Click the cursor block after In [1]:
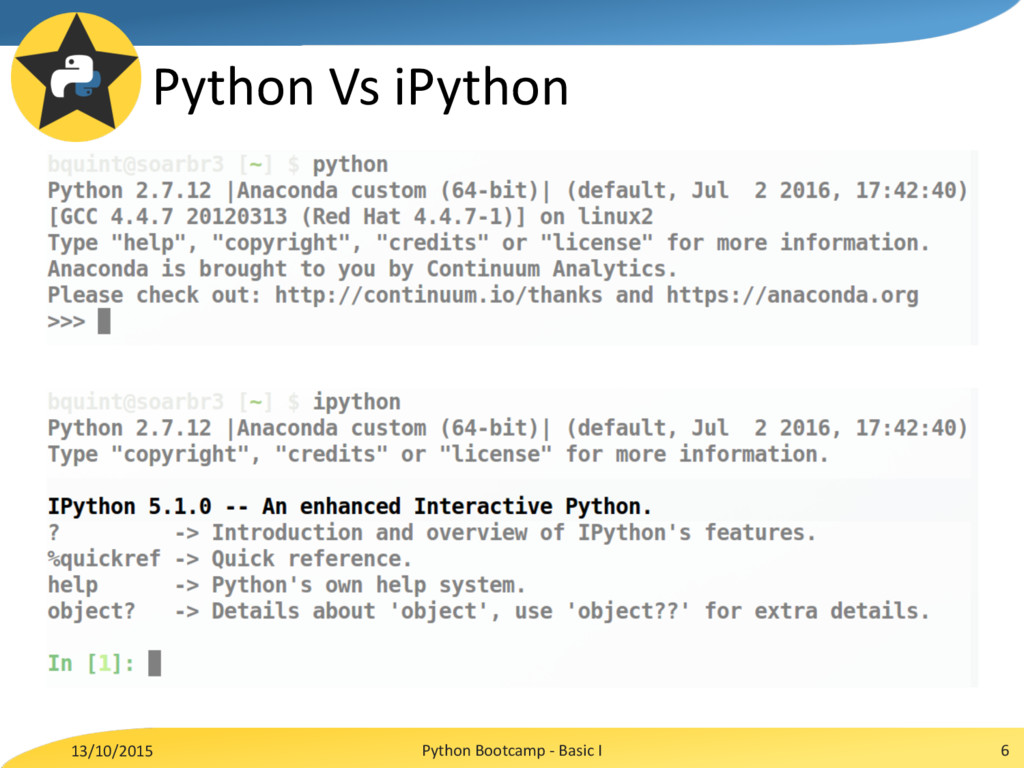The height and width of the screenshot is (768, 1024). pyautogui.click(x=154, y=664)
